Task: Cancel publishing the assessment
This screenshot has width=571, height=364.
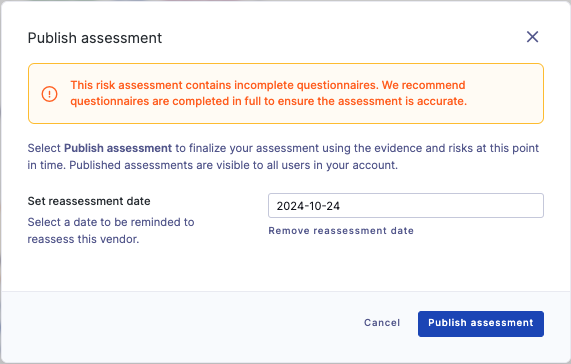Action: [x=382, y=323]
